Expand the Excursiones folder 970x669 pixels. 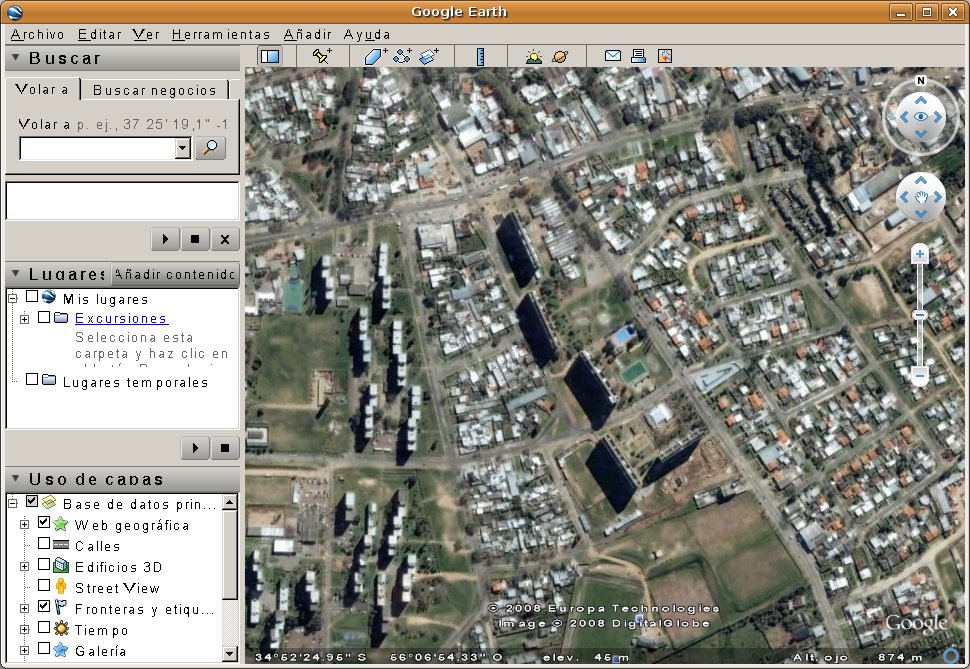24,319
